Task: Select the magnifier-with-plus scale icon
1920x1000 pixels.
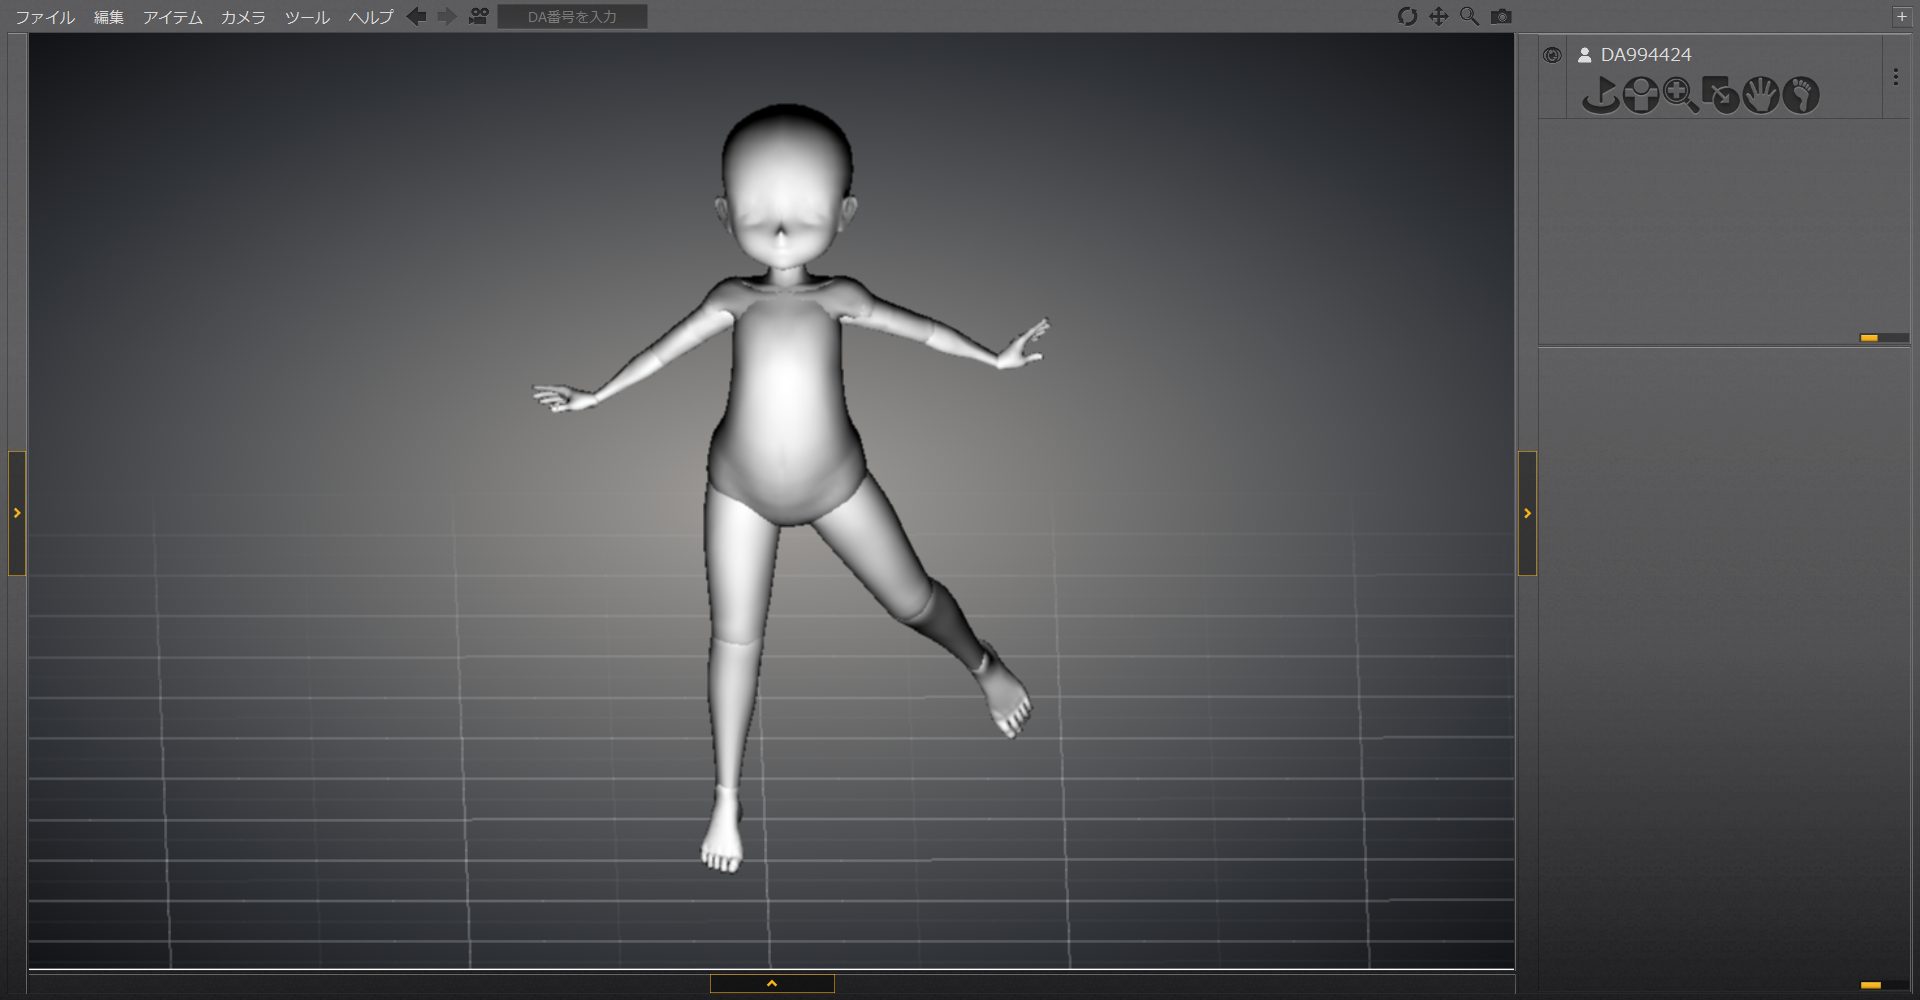Action: (x=1680, y=96)
